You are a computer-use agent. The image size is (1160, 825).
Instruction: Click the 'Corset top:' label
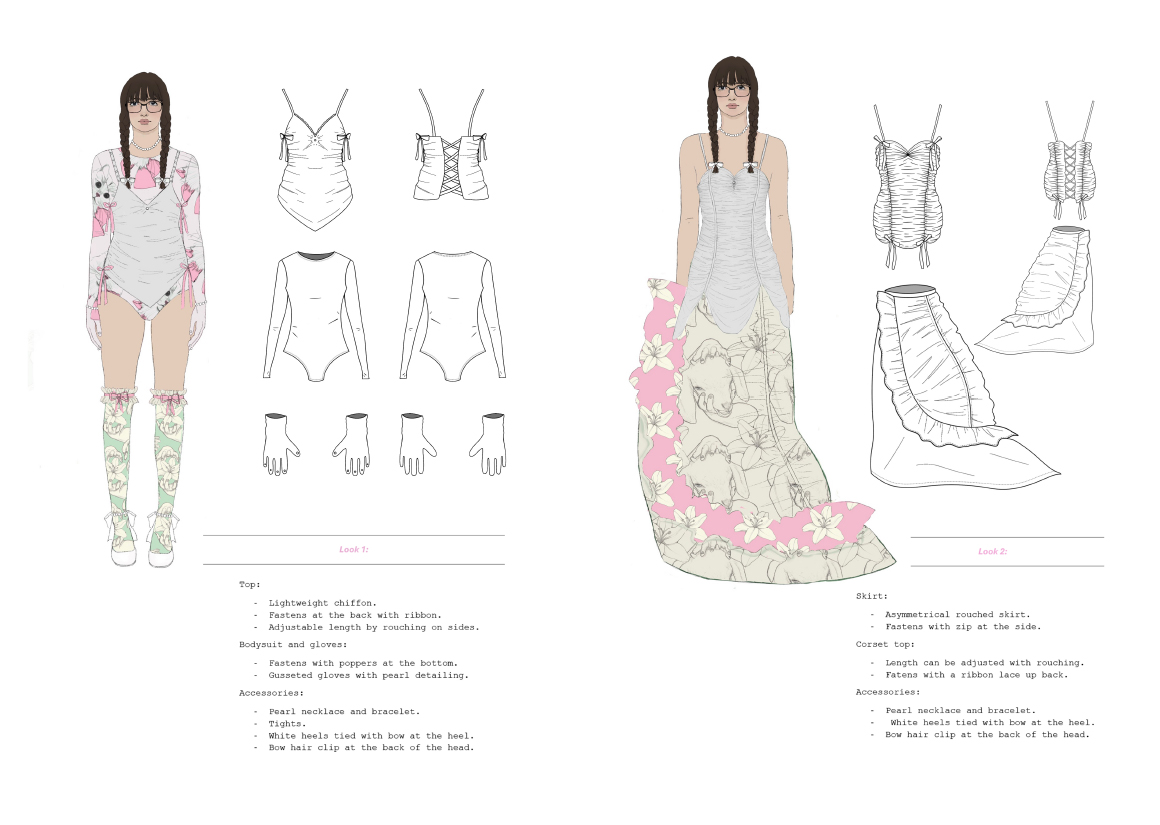point(885,644)
